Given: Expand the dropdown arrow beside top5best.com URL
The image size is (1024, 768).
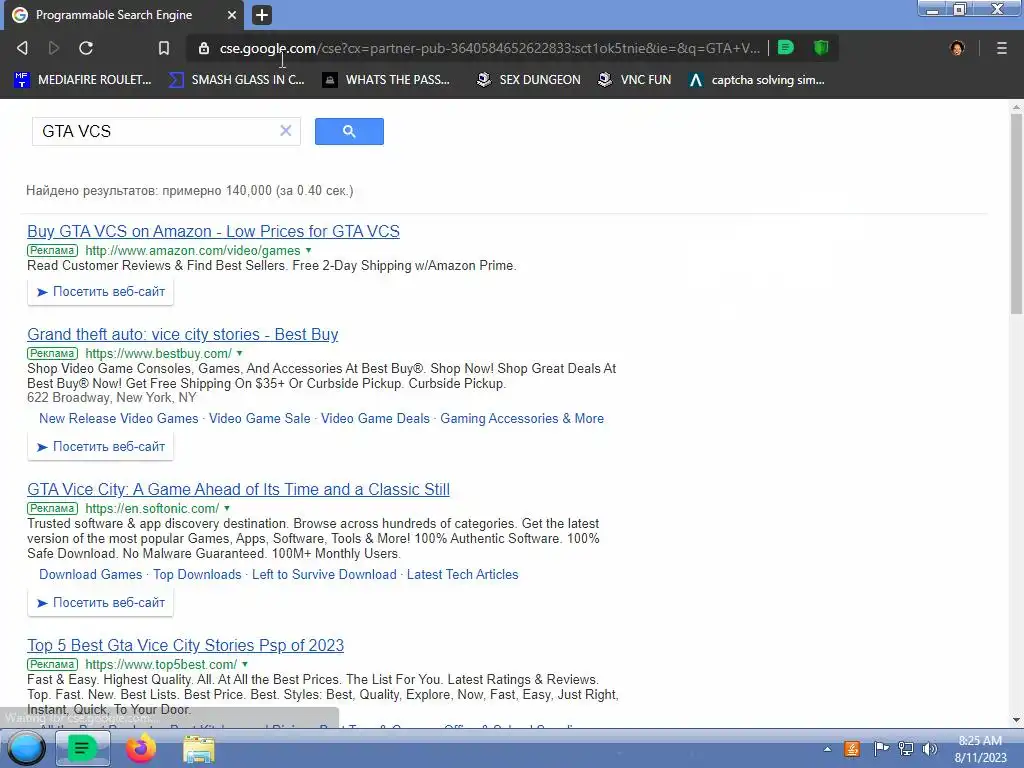Looking at the screenshot, I should [x=245, y=664].
